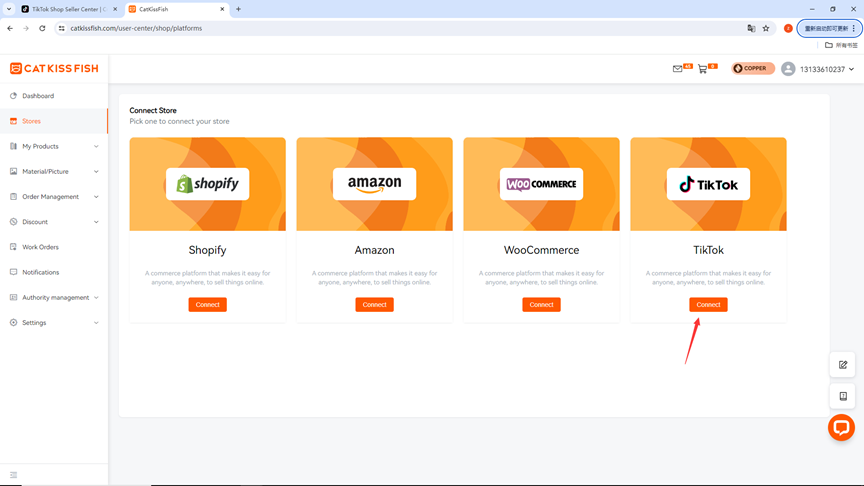Expand the Settings sidebar section

point(54,323)
